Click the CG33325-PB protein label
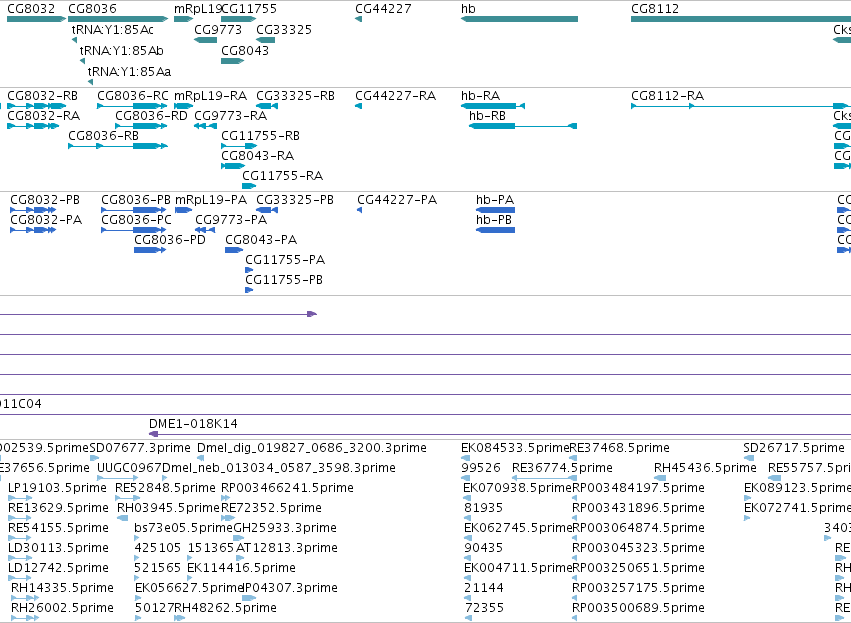This screenshot has width=851, height=623. 295,200
